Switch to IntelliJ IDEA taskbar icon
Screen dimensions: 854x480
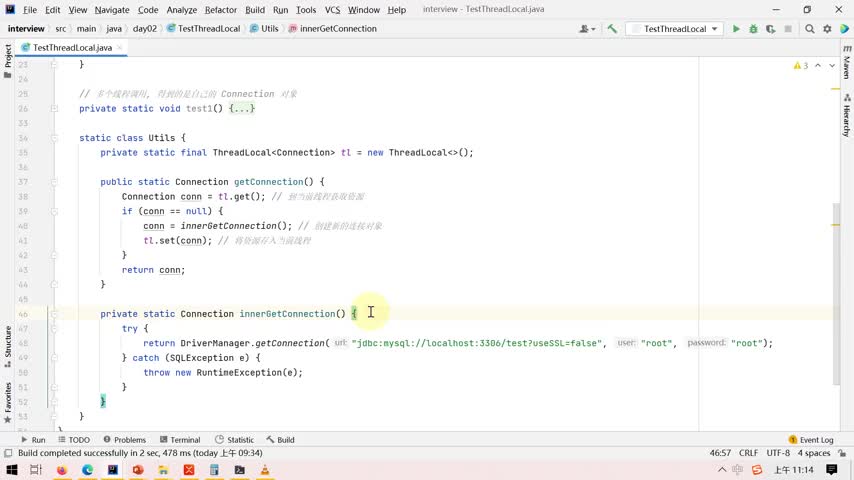(113, 470)
